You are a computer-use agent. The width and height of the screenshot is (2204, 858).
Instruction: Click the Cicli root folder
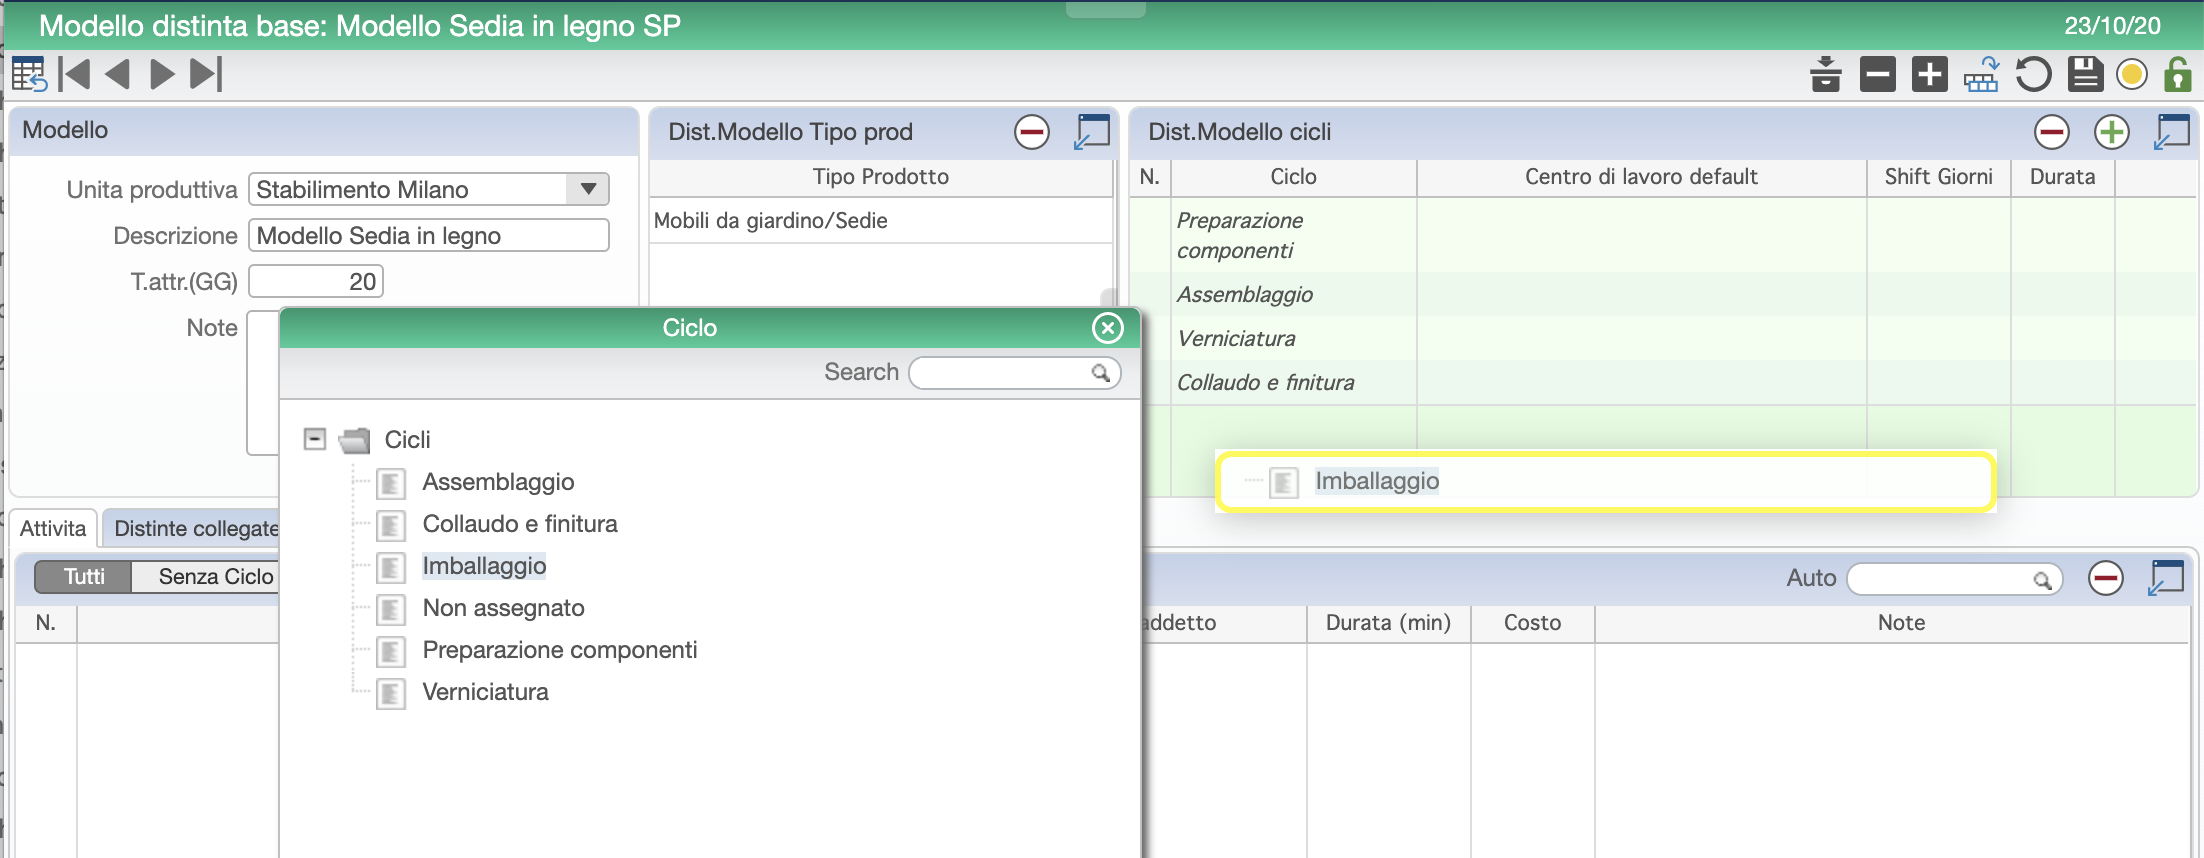[407, 440]
